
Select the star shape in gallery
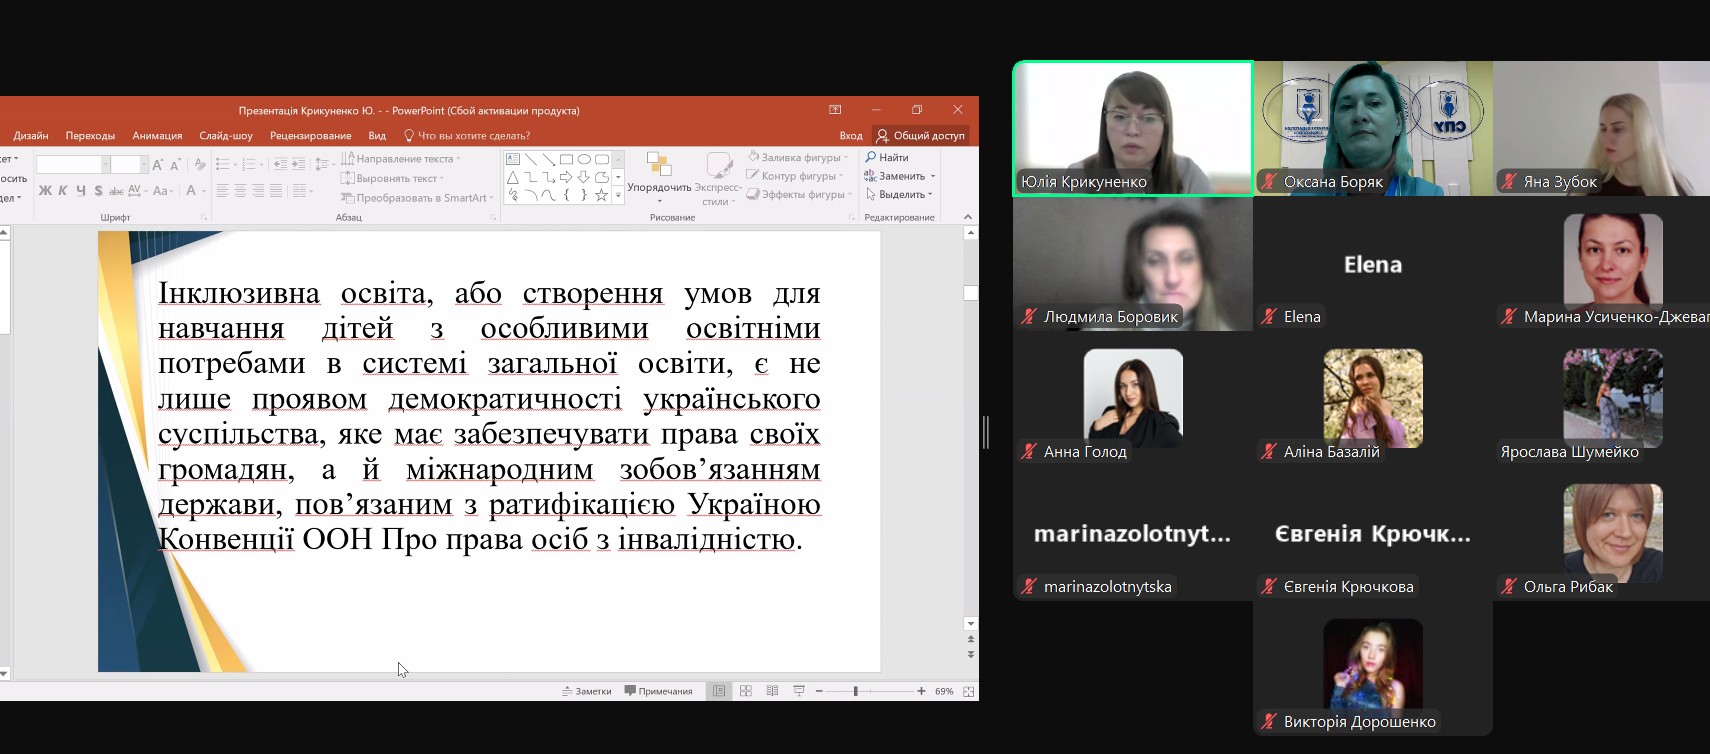pos(601,195)
